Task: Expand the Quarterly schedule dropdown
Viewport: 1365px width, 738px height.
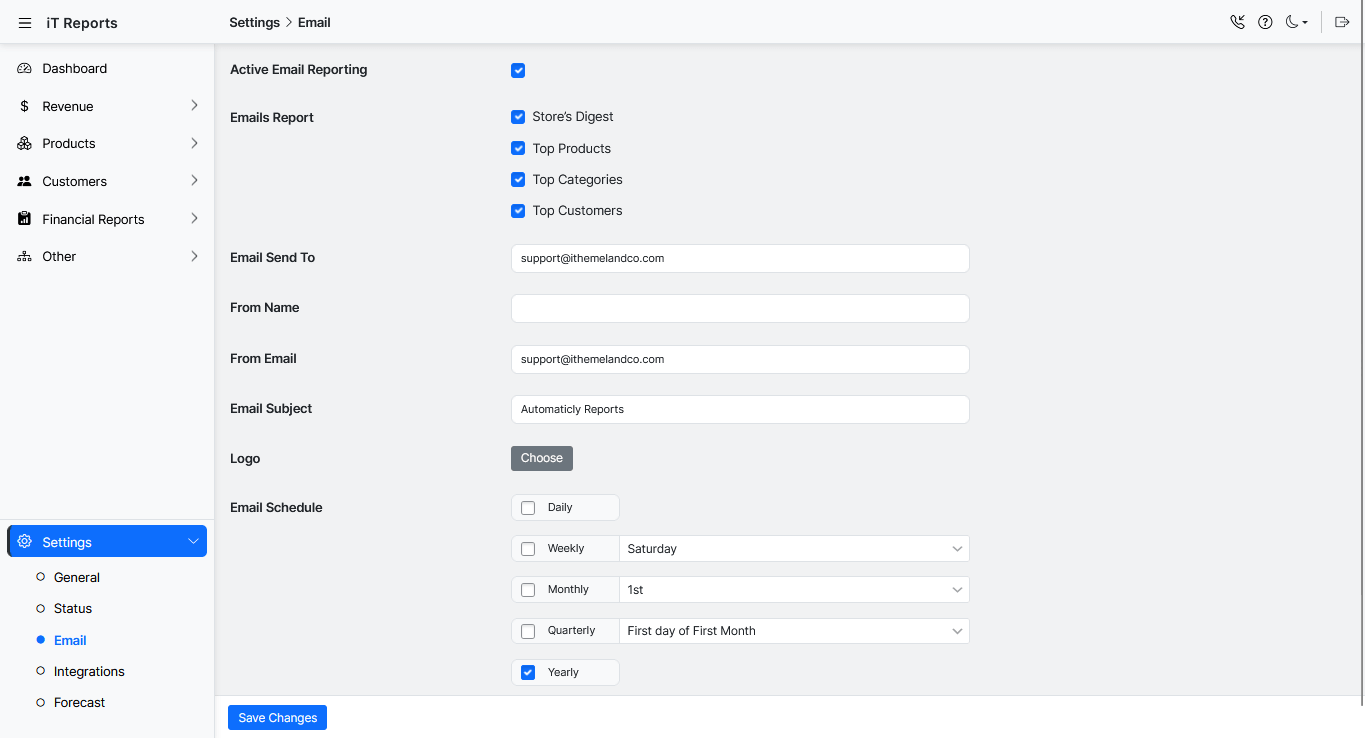Action: tap(794, 631)
